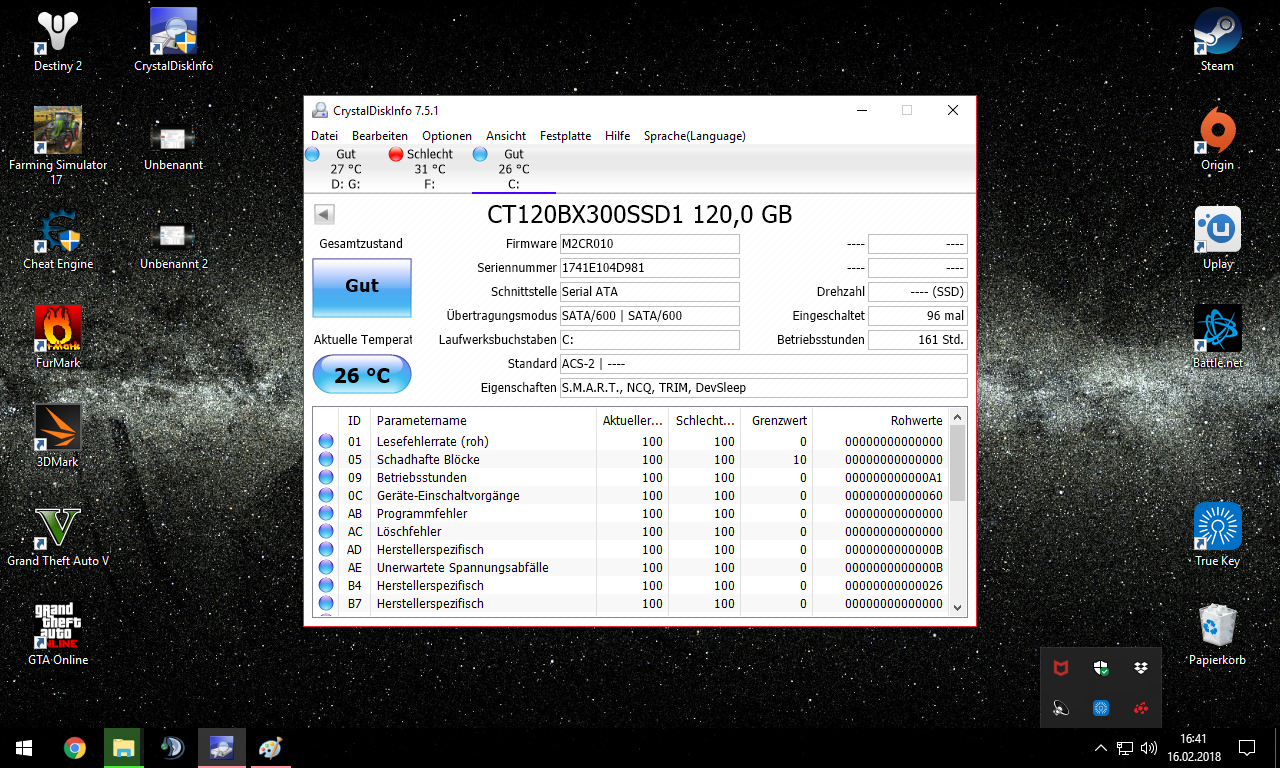The height and width of the screenshot is (768, 1280).
Task: Select Papierkorb recycle bin icon
Action: click(x=1217, y=634)
